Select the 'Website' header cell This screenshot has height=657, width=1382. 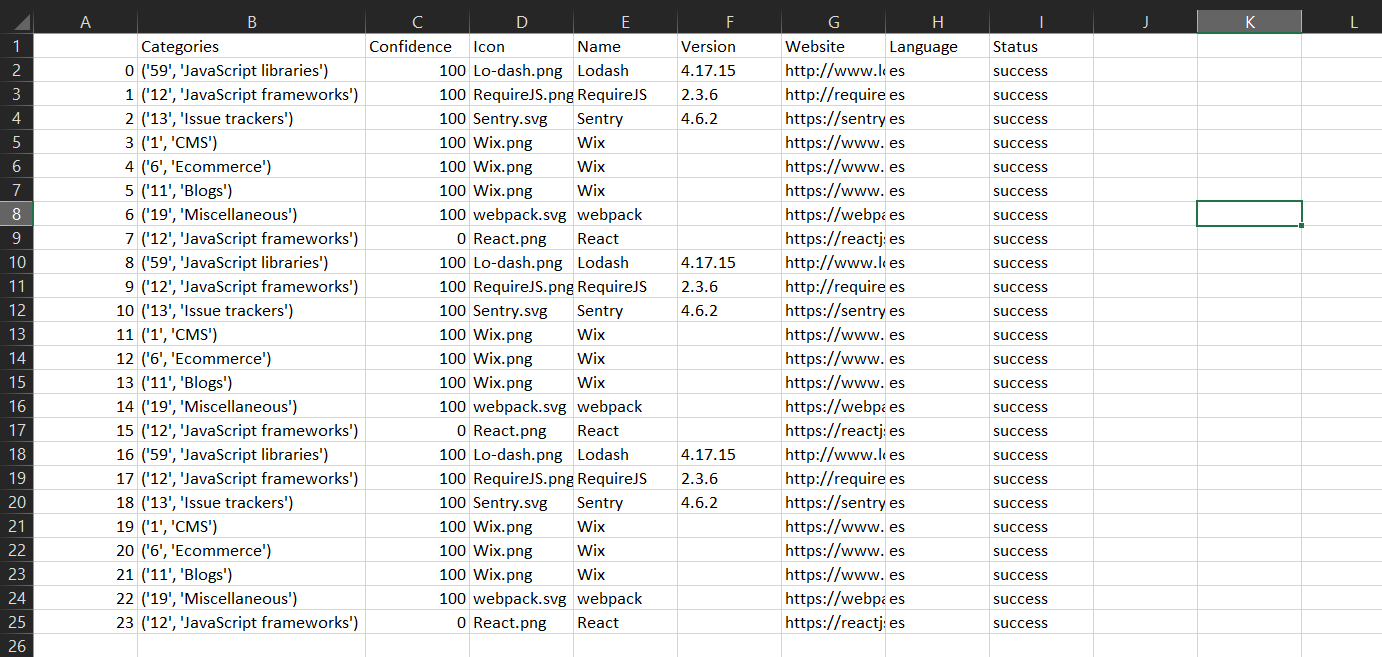(833, 46)
